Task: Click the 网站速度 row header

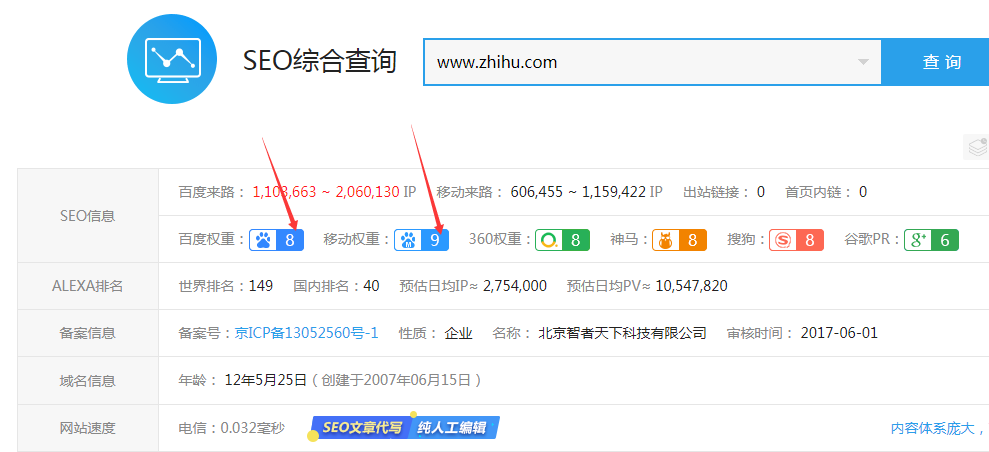Action: coord(88,429)
